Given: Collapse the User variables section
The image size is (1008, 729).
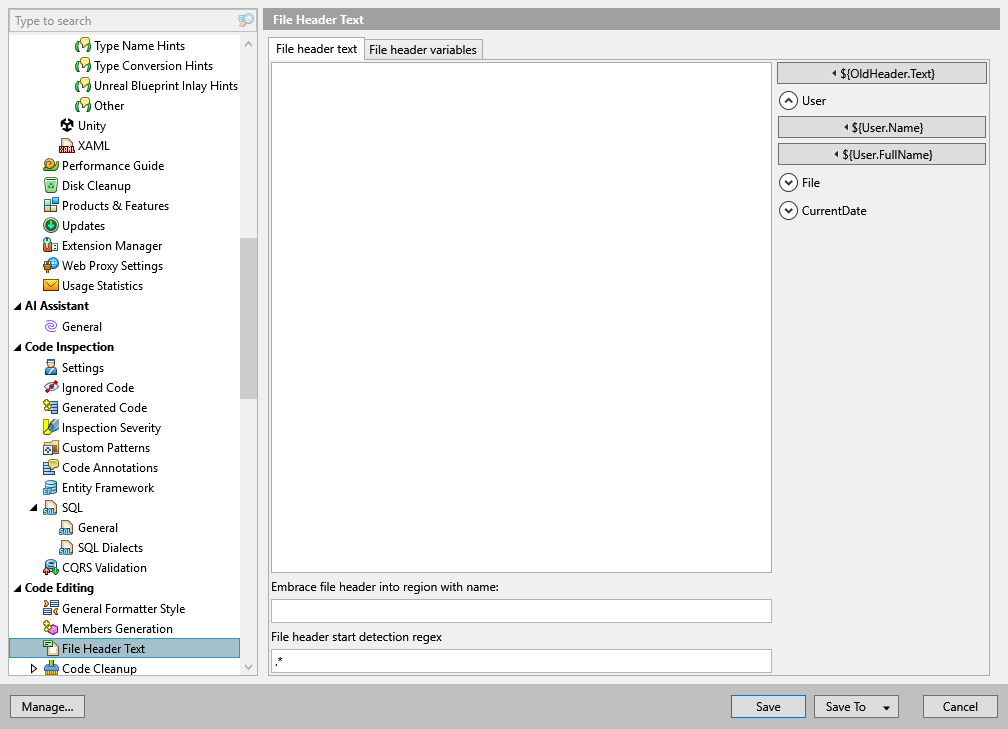Looking at the screenshot, I should pyautogui.click(x=789, y=100).
